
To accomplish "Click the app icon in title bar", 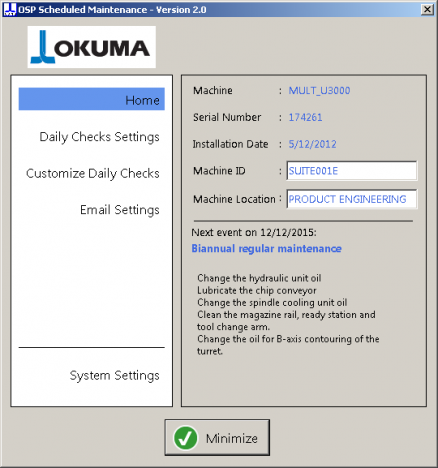I will click(10, 9).
